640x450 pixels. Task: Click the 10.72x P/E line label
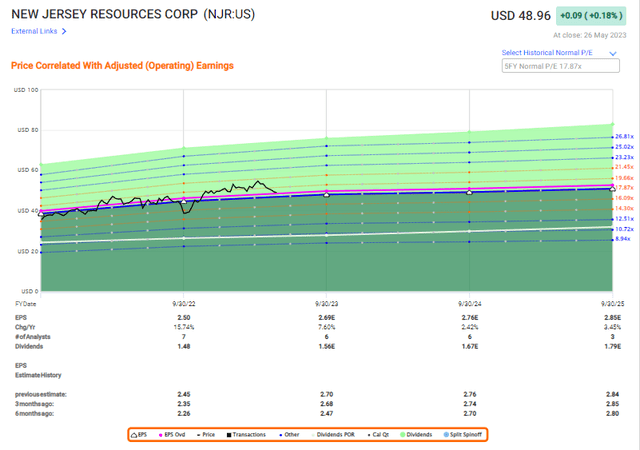(624, 229)
